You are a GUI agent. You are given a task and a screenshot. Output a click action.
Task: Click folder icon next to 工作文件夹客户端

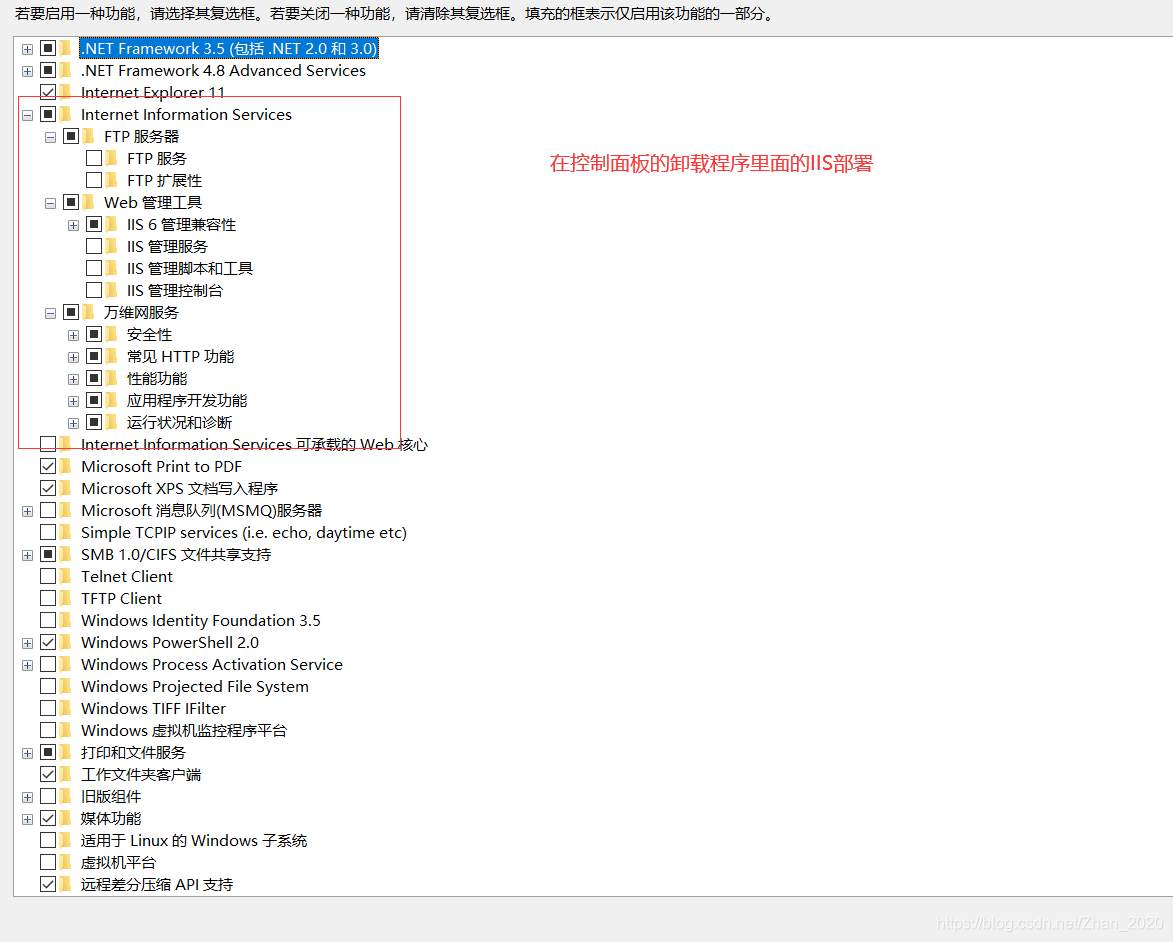pos(66,774)
